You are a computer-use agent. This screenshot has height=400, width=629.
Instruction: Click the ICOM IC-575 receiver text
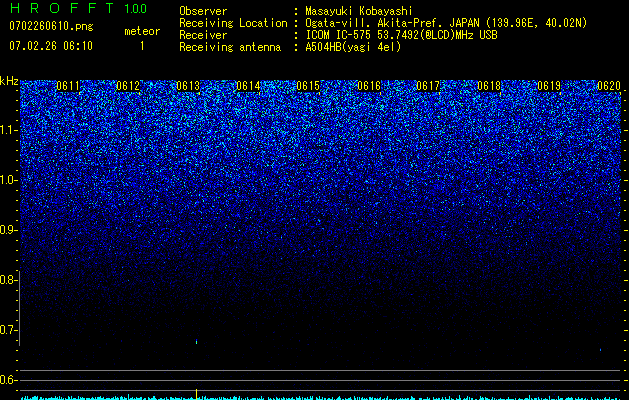(x=401, y=35)
